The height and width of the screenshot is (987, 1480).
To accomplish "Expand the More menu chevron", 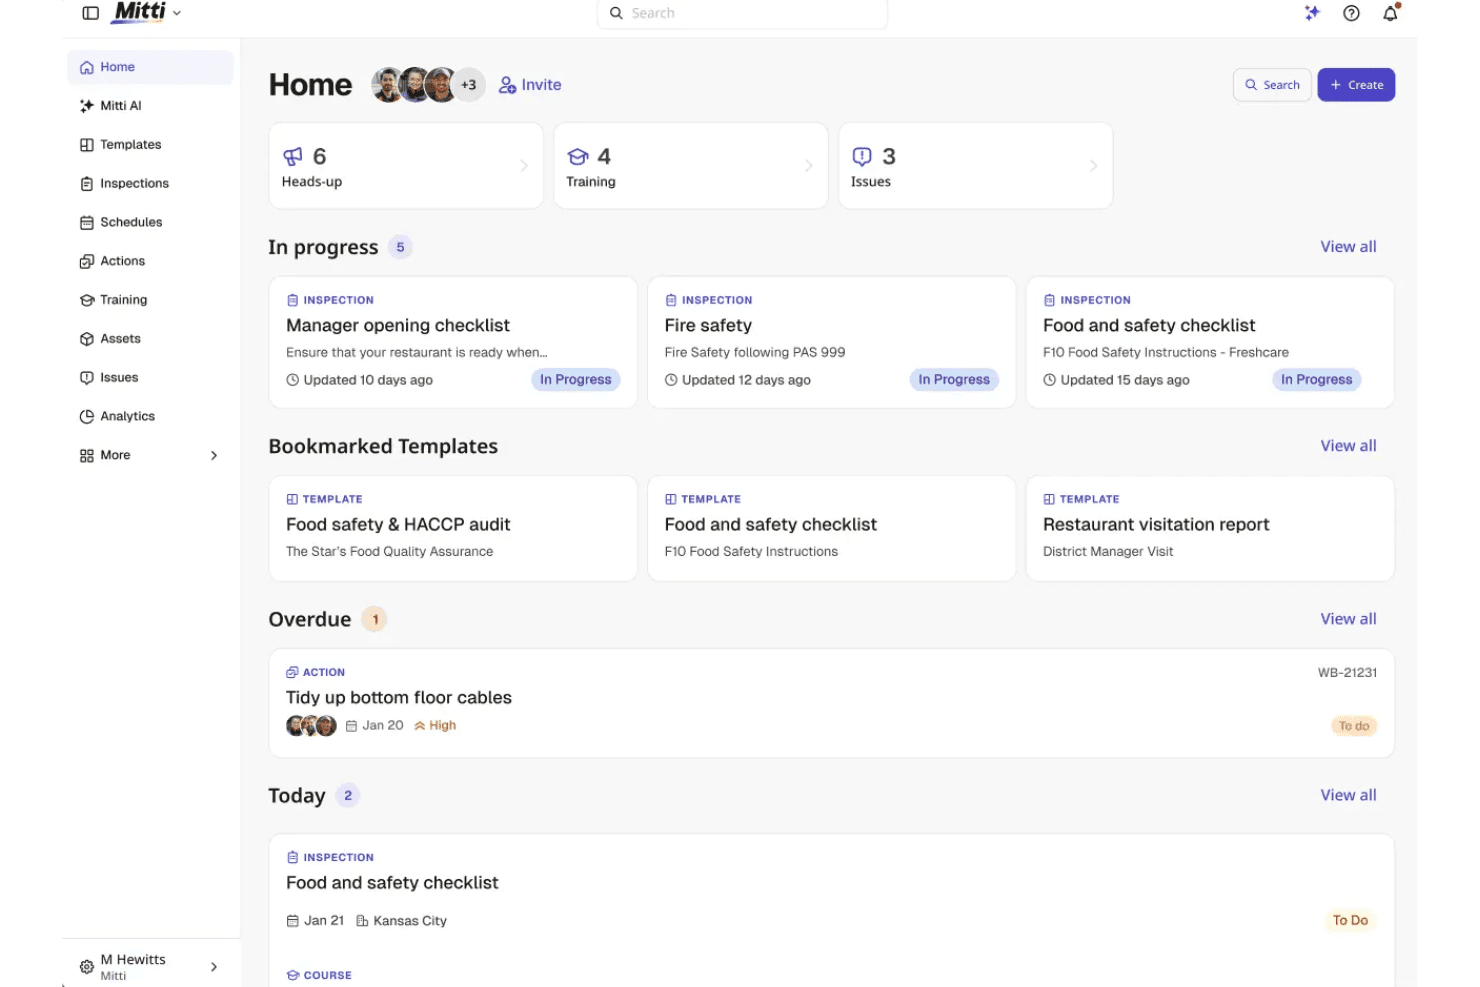I will coord(214,456).
